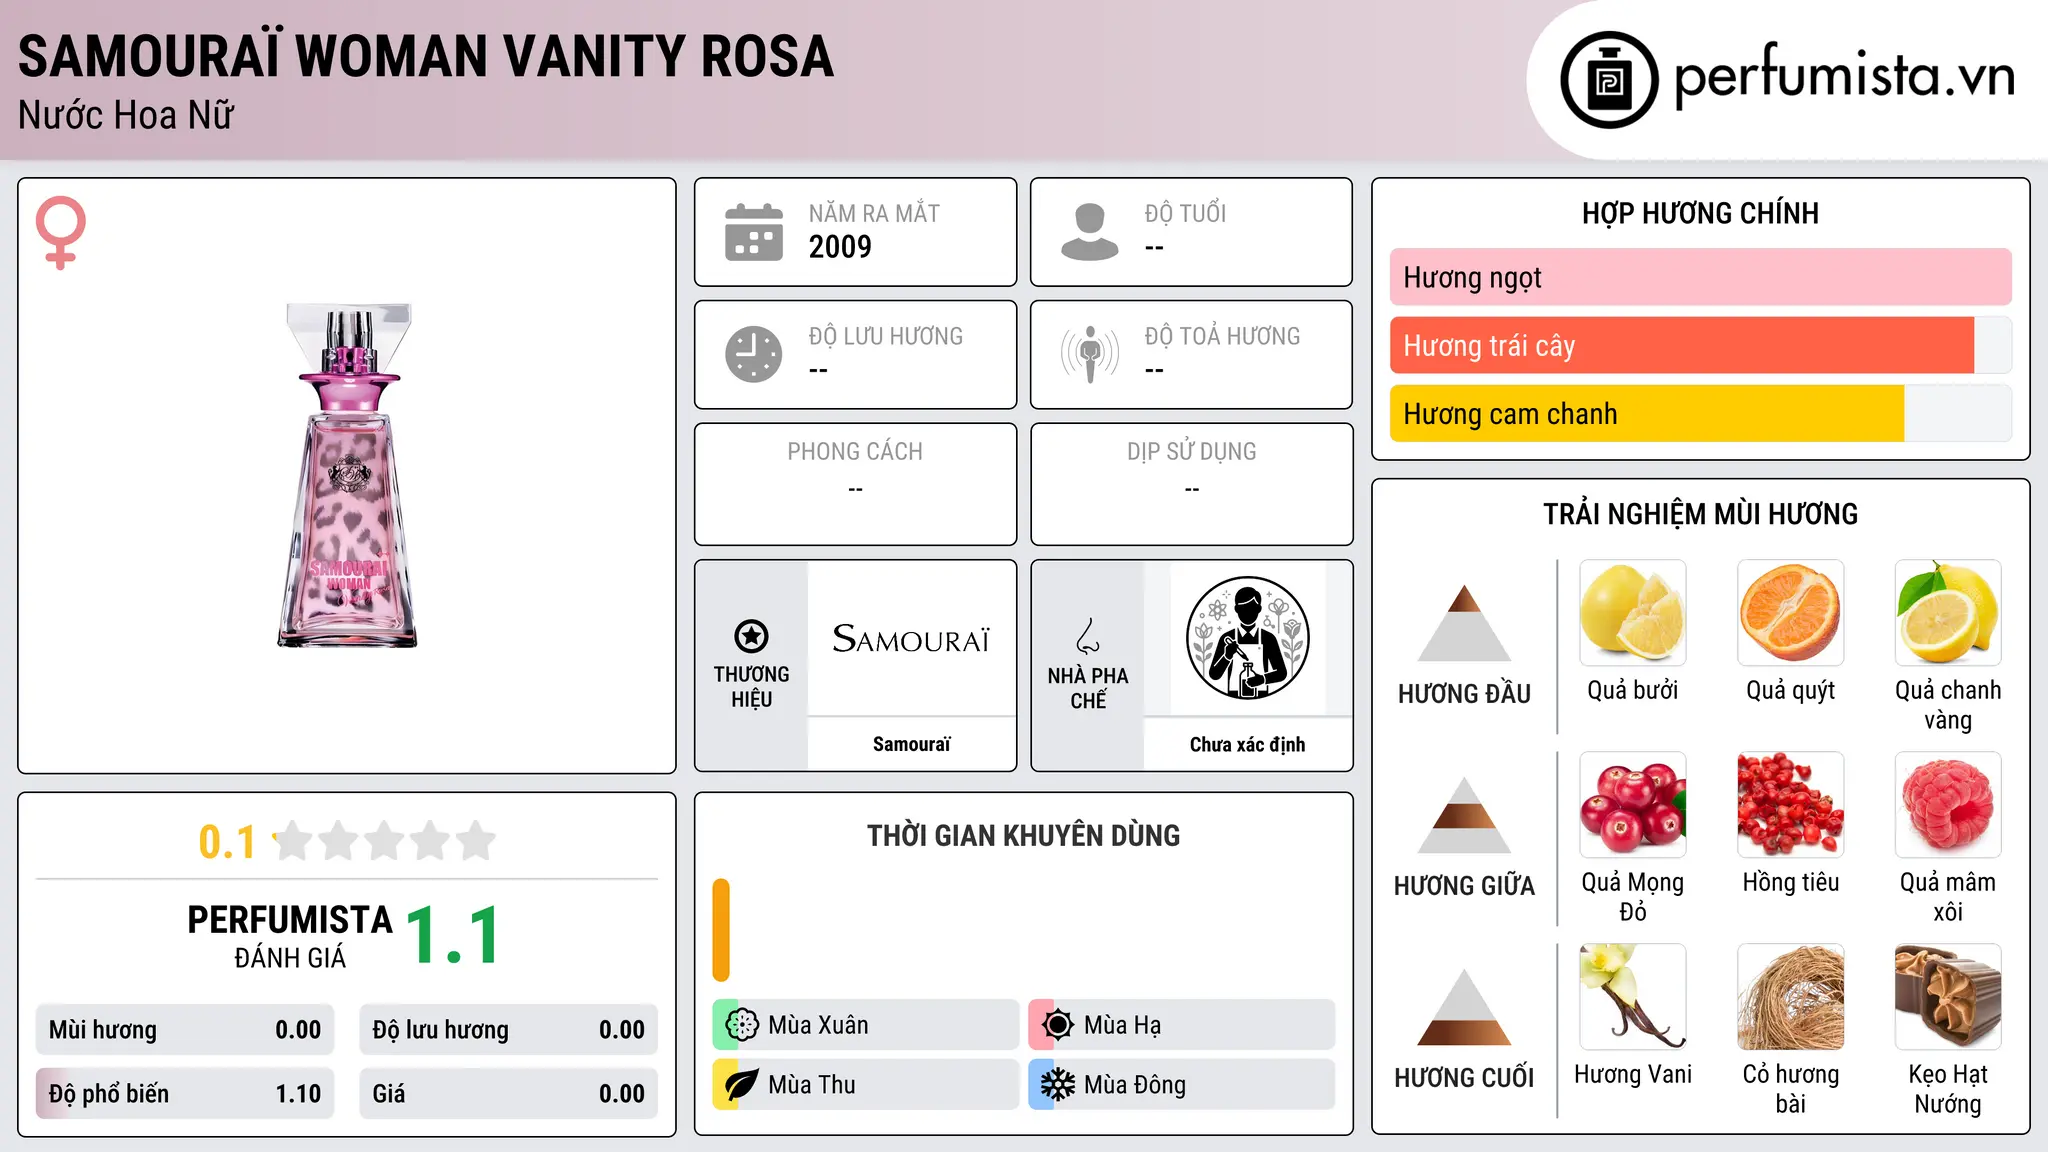Screen dimensions: 2048x1152
Task: Click the orange 0.1 user rating
Action: point(227,842)
